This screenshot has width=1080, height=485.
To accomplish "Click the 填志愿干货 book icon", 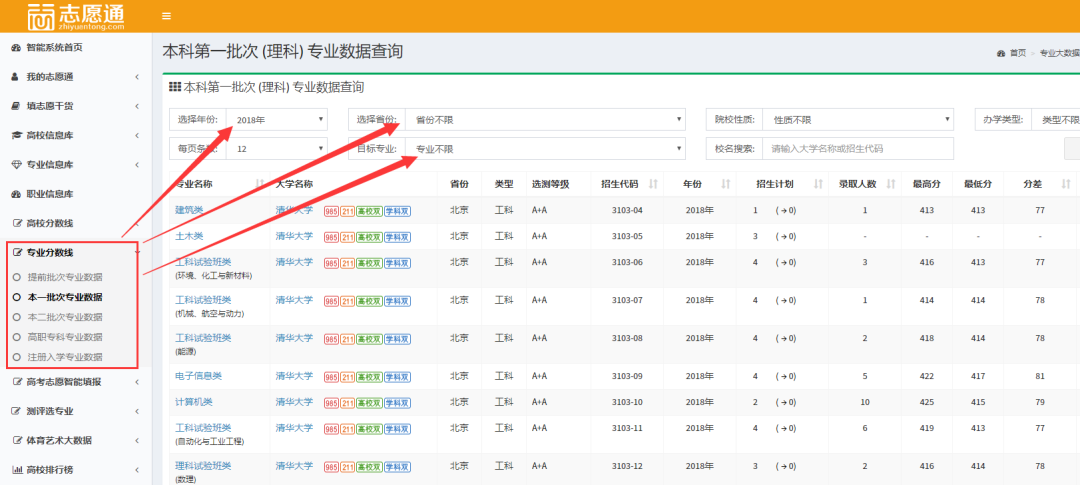I will pyautogui.click(x=16, y=105).
